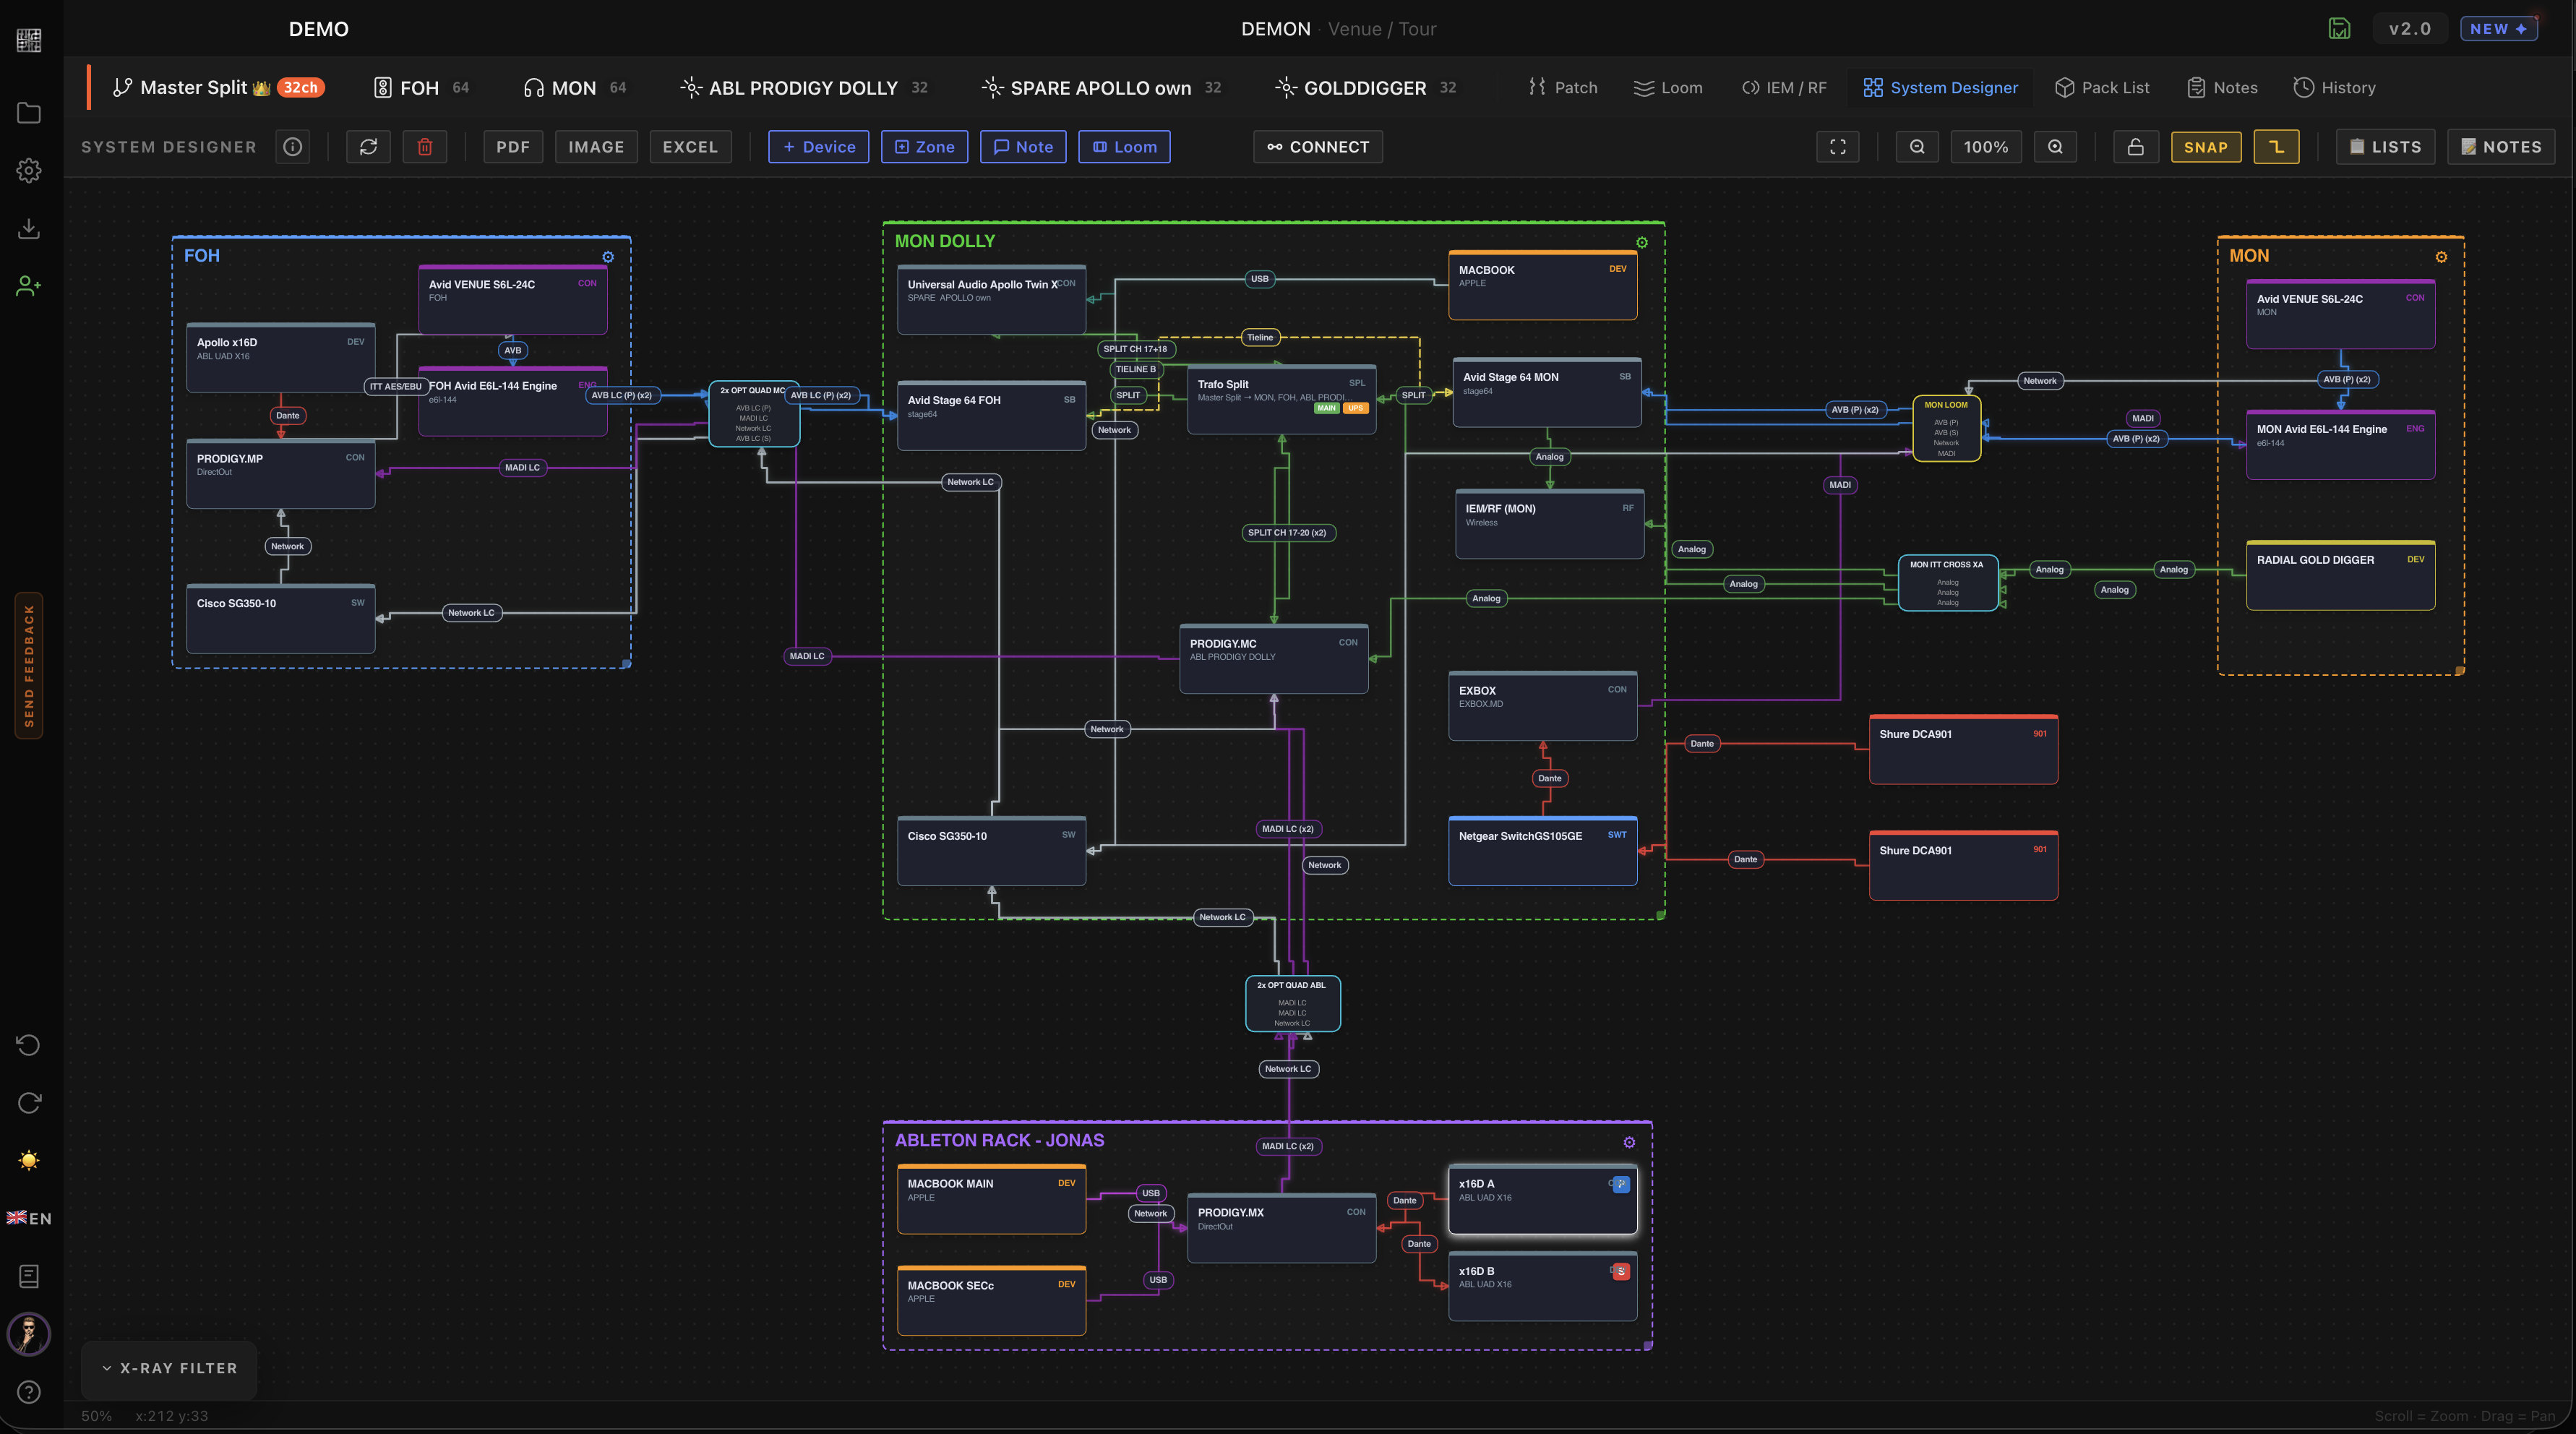Open the ABL PRODIGY DOLLY tab
This screenshot has height=1434, width=2576.
tap(804, 88)
